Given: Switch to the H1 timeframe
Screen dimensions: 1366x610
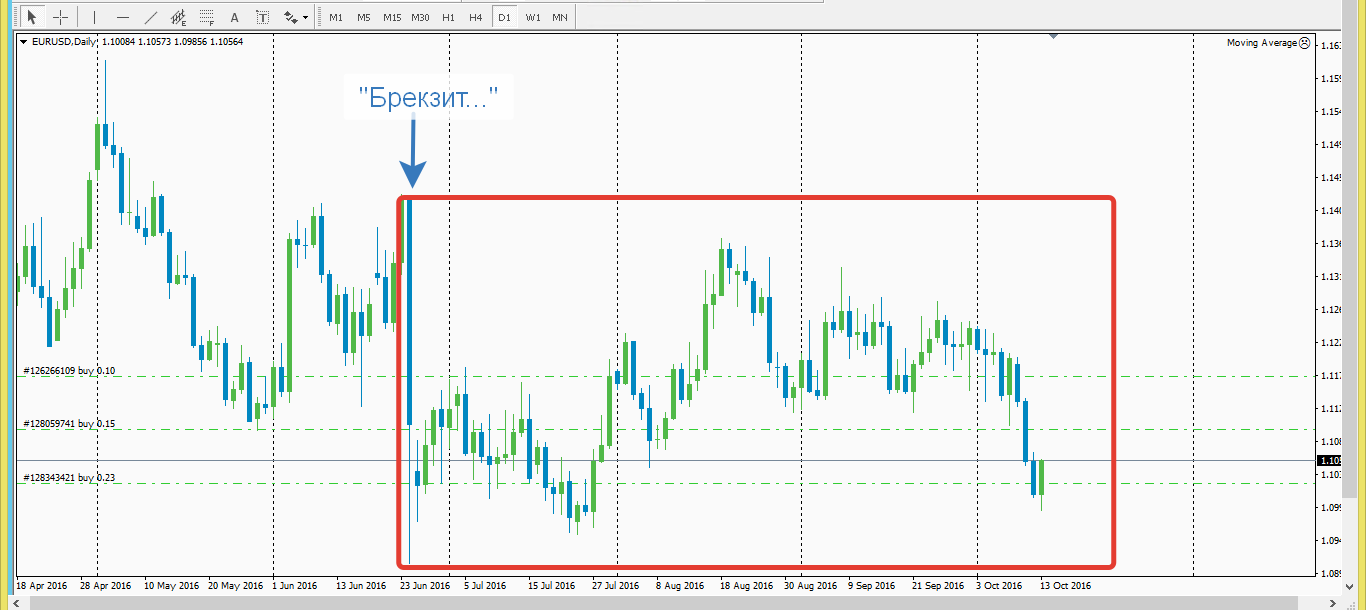Looking at the screenshot, I should pos(448,17).
